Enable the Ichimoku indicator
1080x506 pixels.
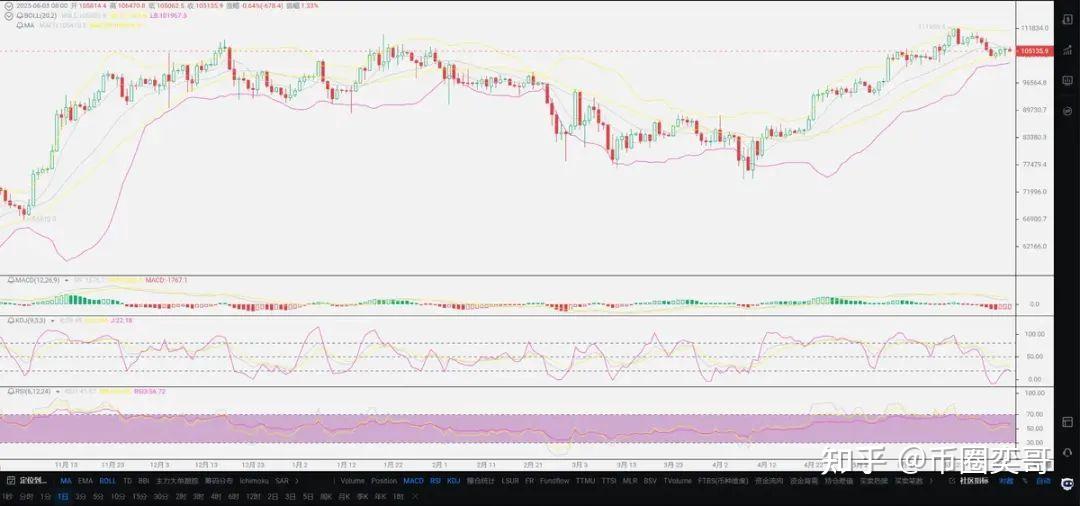[x=253, y=481]
